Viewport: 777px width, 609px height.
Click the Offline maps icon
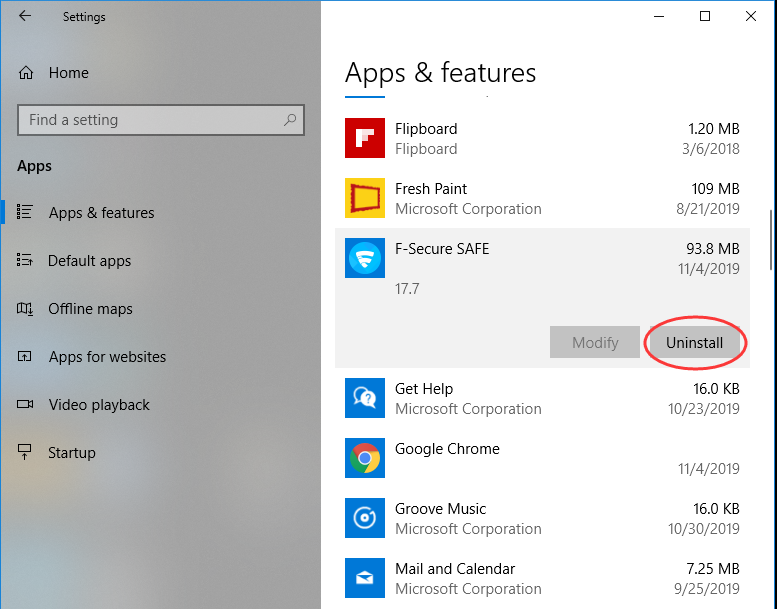[x=24, y=308]
